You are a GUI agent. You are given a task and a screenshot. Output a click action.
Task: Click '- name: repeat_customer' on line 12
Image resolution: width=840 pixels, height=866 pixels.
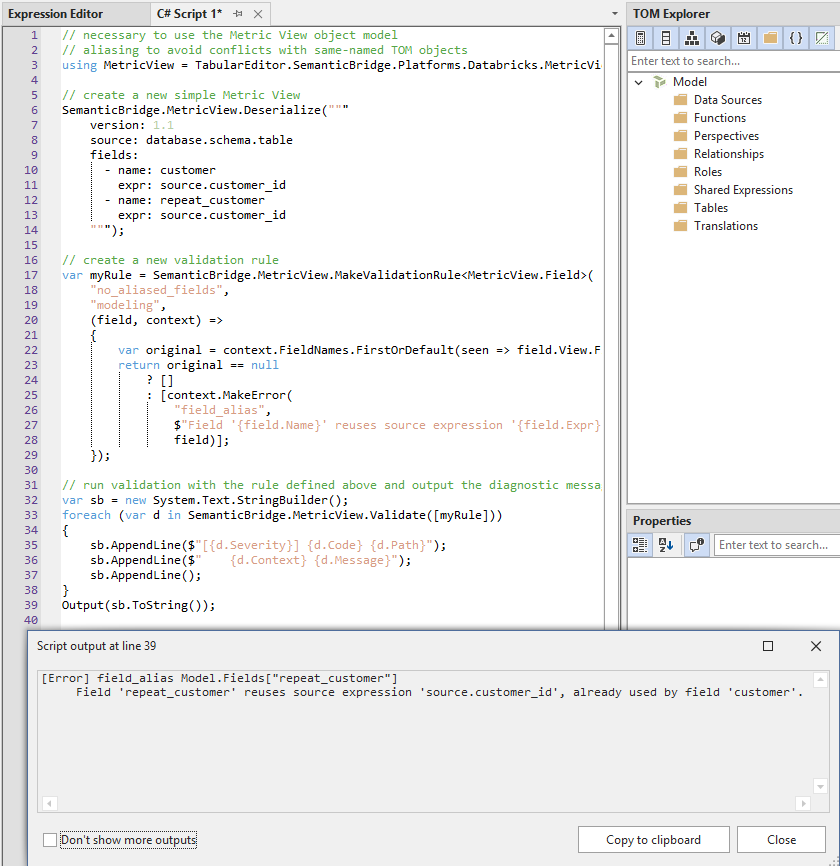[184, 200]
